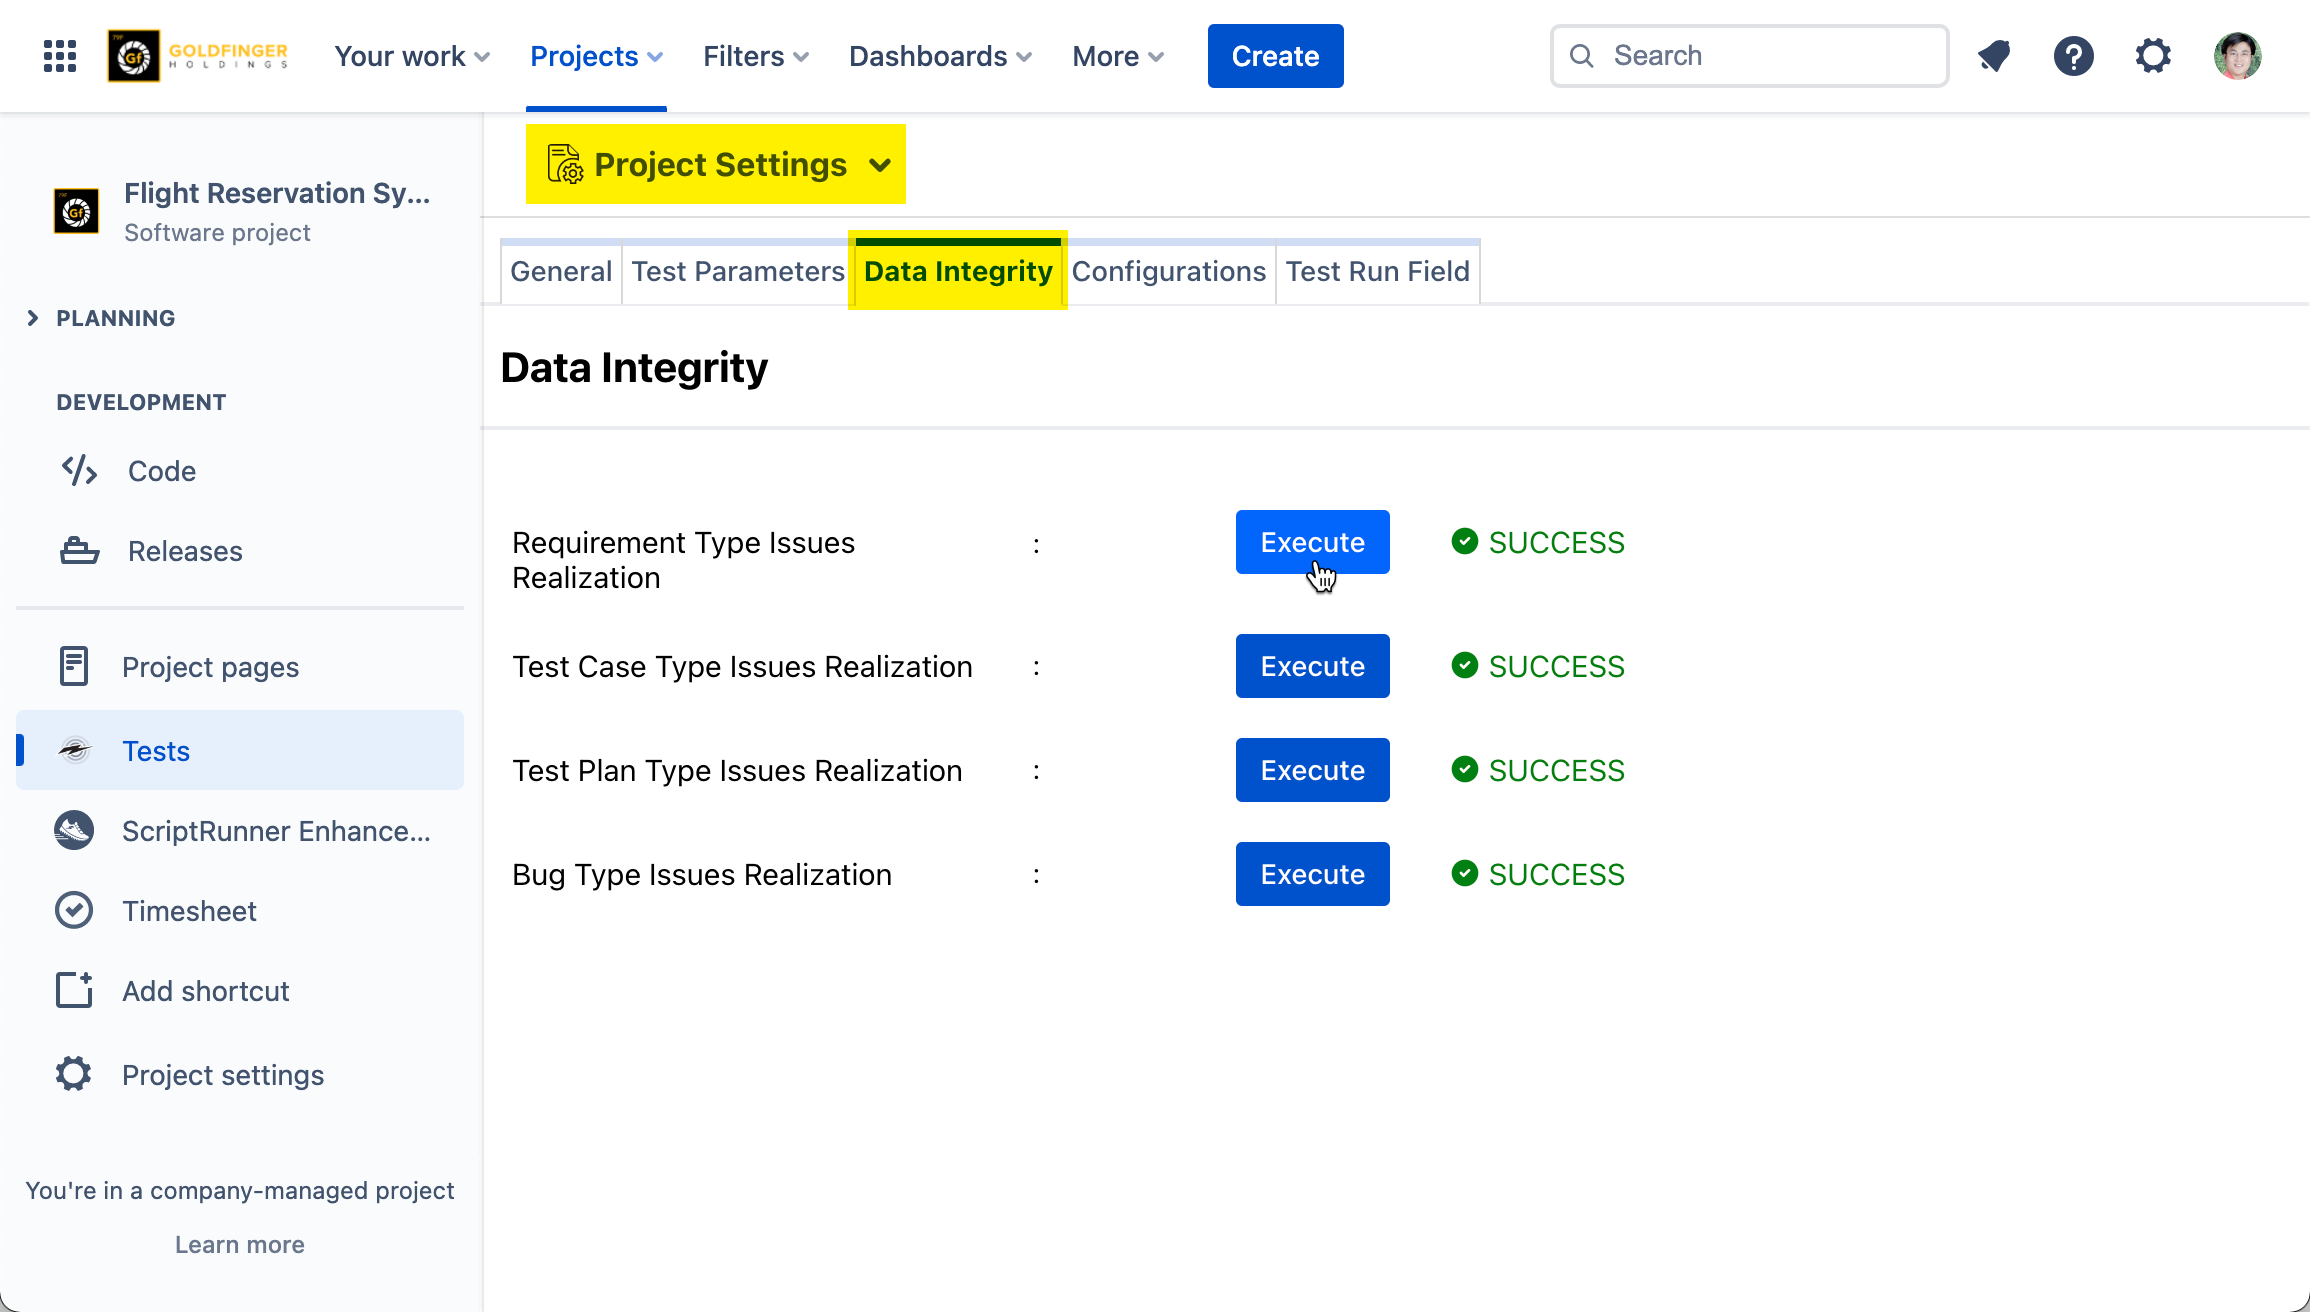
Task: Click into the Search field
Action: [1760, 56]
